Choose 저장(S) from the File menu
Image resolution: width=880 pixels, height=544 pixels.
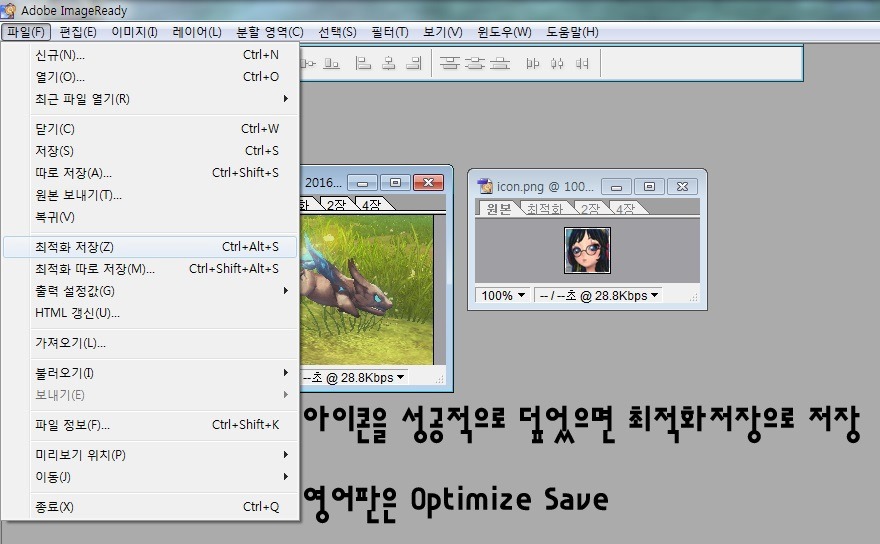point(150,150)
